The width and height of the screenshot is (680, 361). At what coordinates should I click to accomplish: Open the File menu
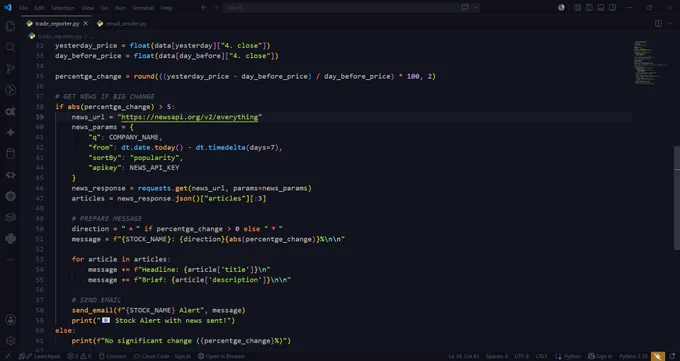click(23, 8)
